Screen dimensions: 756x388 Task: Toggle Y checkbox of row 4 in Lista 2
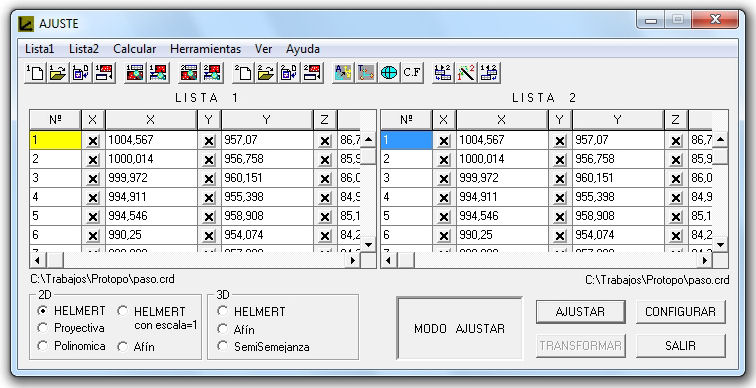click(x=560, y=198)
